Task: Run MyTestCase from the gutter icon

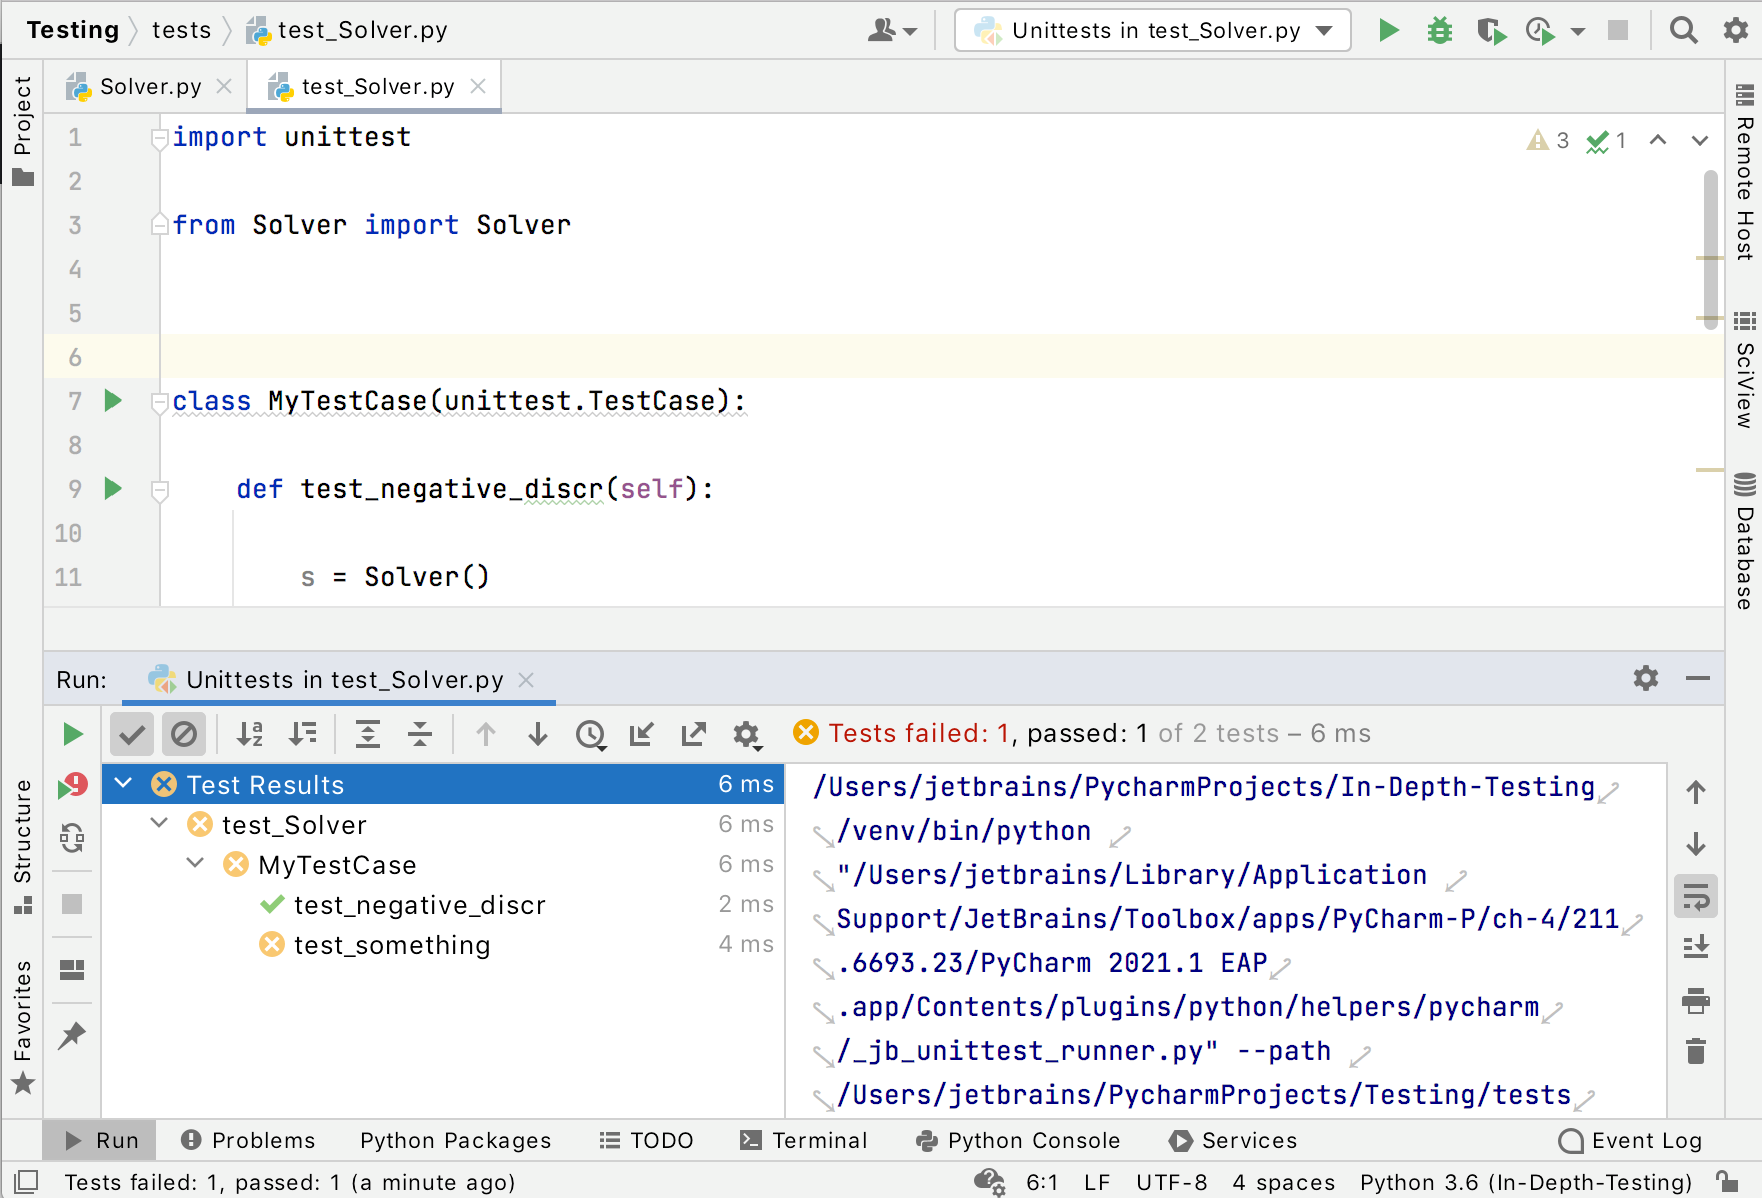Action: tap(112, 400)
